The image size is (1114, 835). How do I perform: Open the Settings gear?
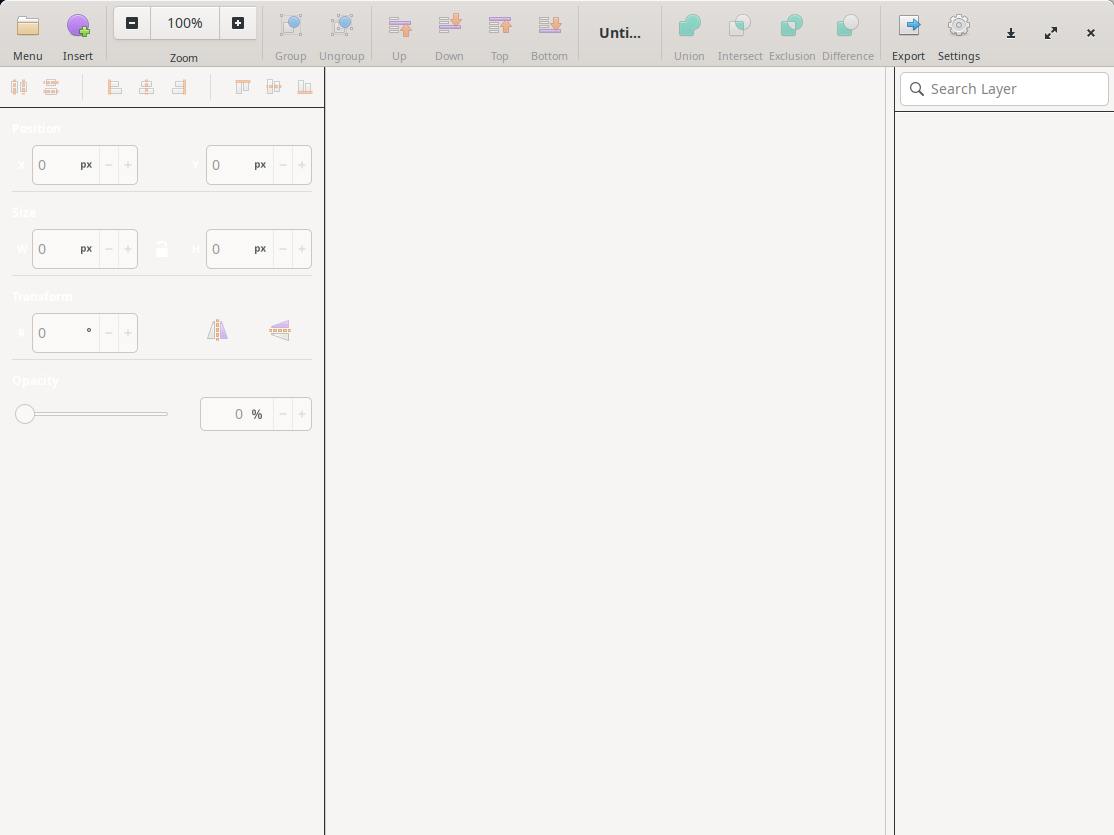pyautogui.click(x=958, y=26)
